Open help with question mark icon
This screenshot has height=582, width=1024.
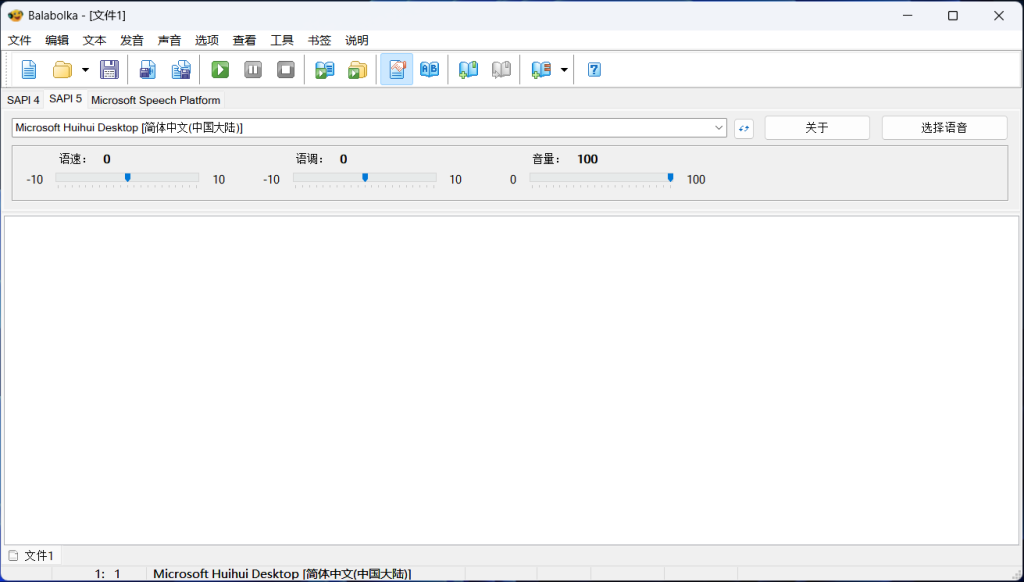594,69
